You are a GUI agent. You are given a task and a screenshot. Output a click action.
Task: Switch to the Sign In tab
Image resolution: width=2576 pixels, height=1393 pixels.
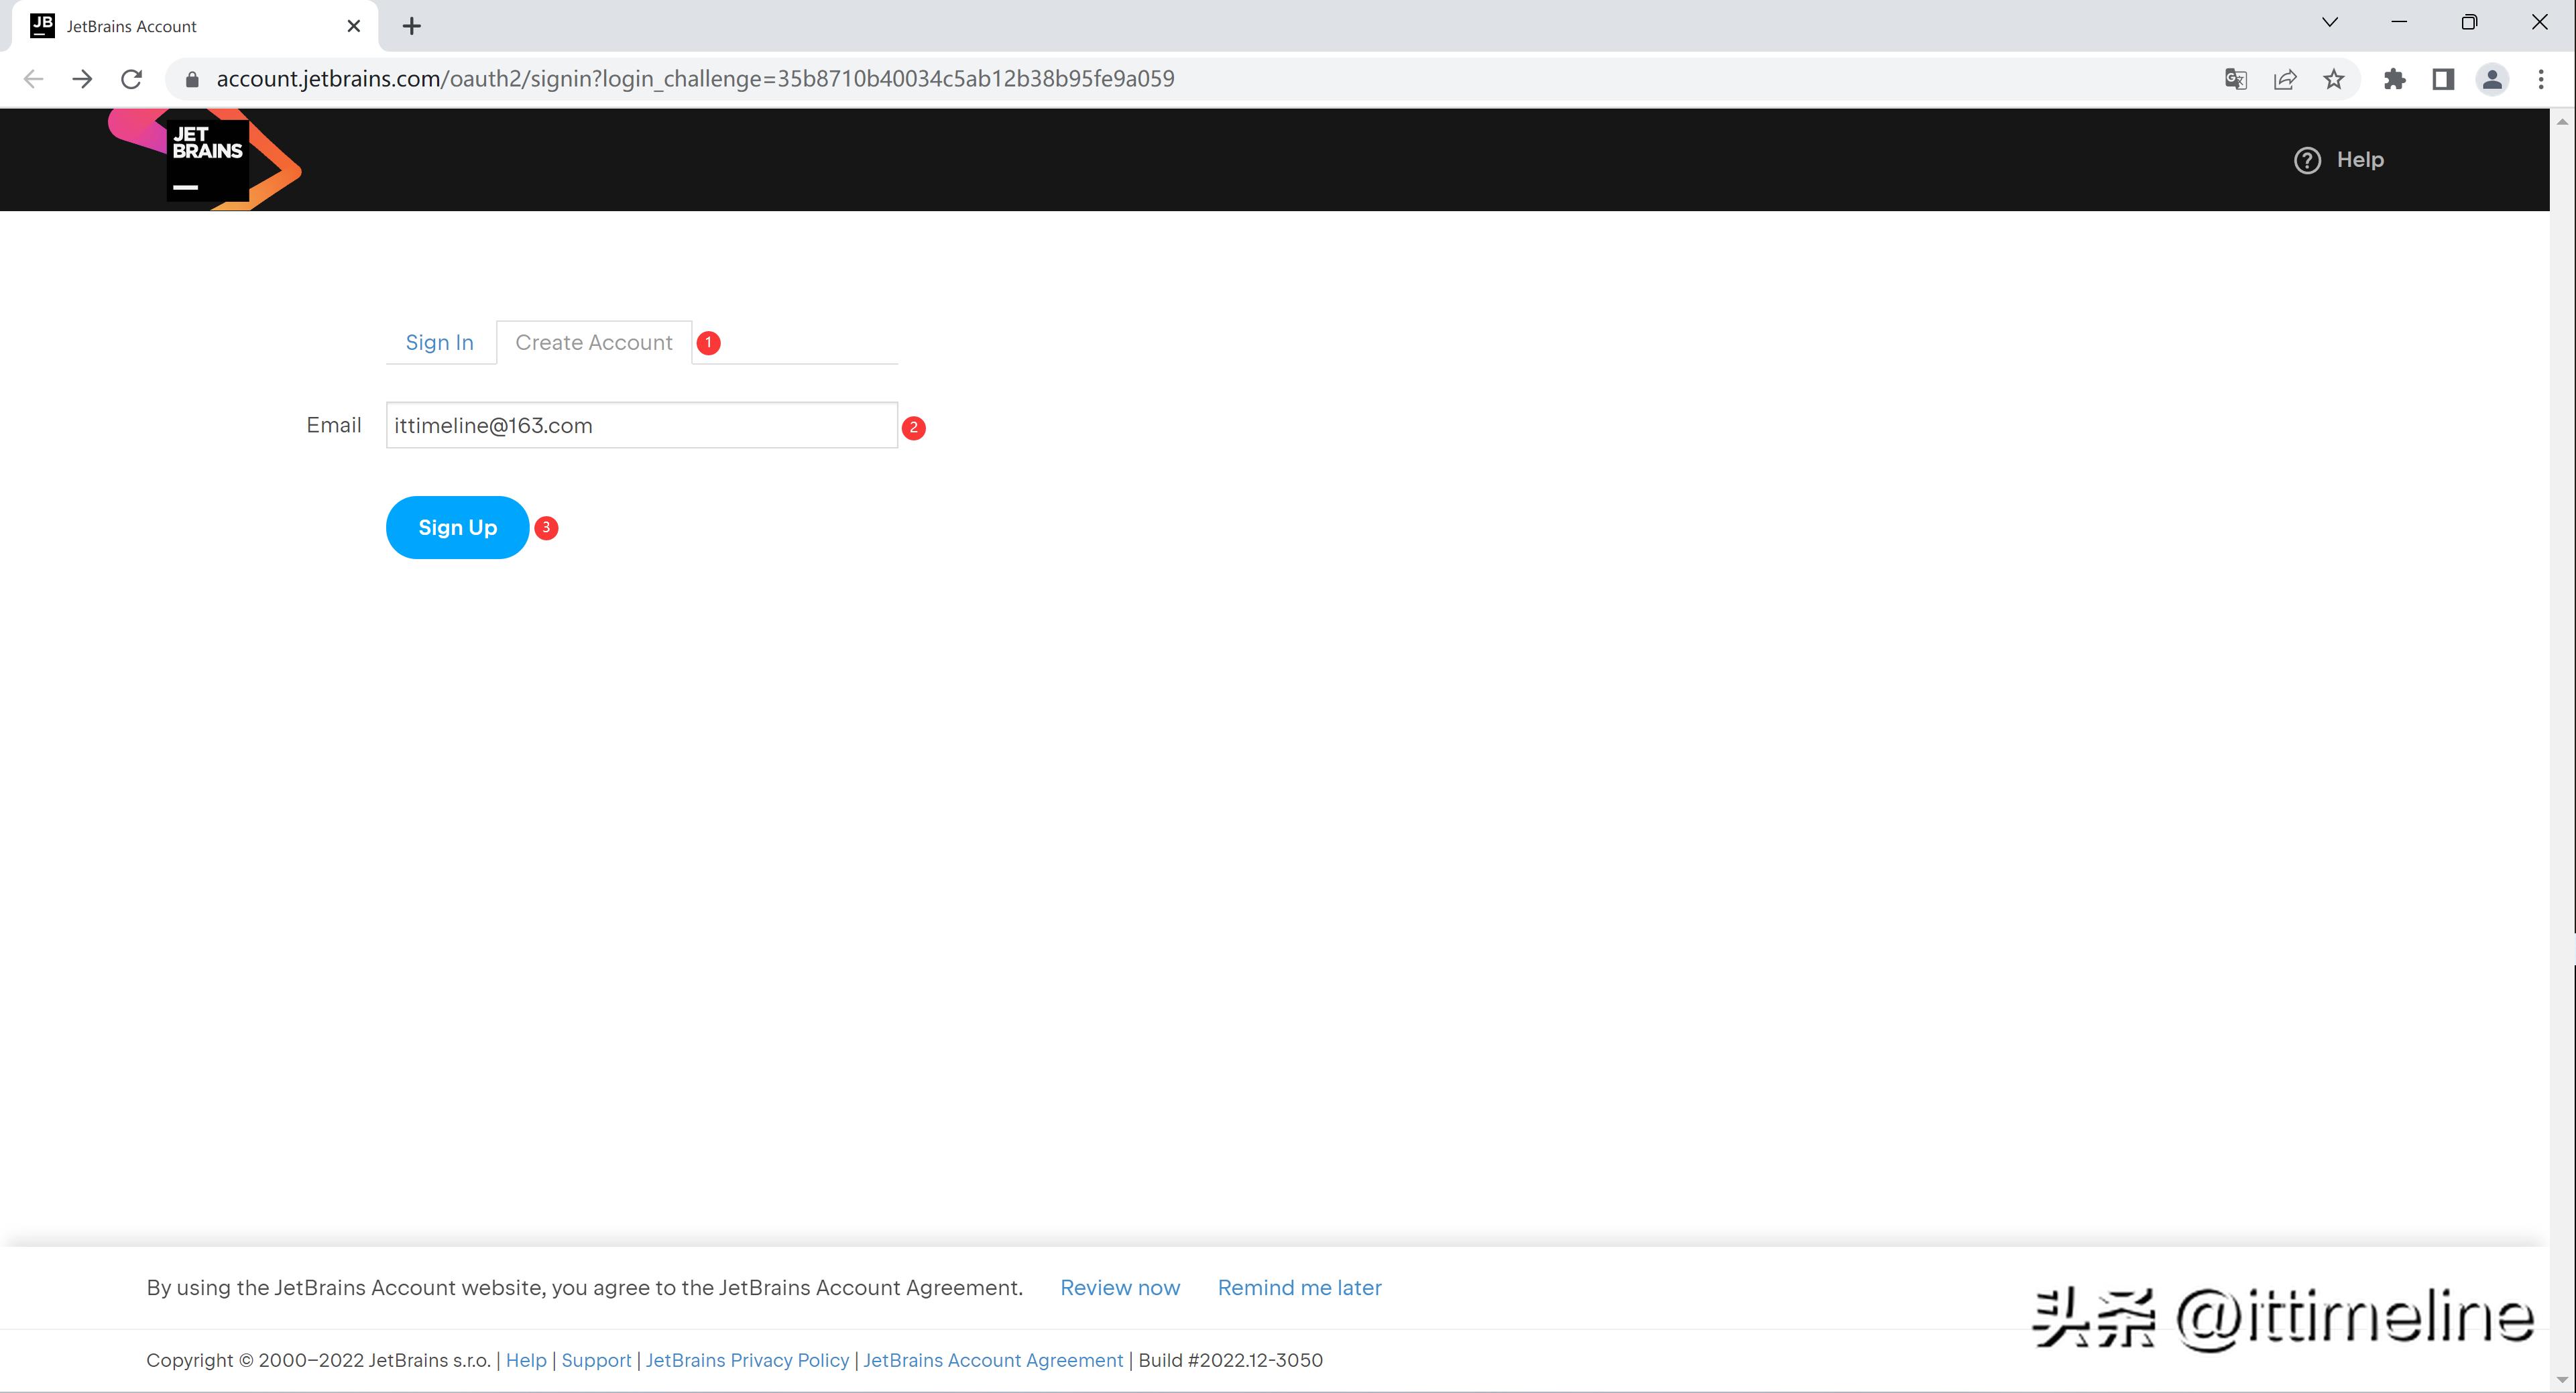click(x=439, y=342)
